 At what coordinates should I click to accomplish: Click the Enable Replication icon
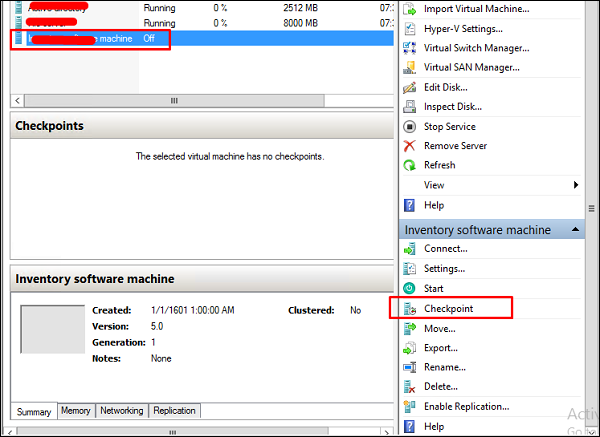click(409, 406)
